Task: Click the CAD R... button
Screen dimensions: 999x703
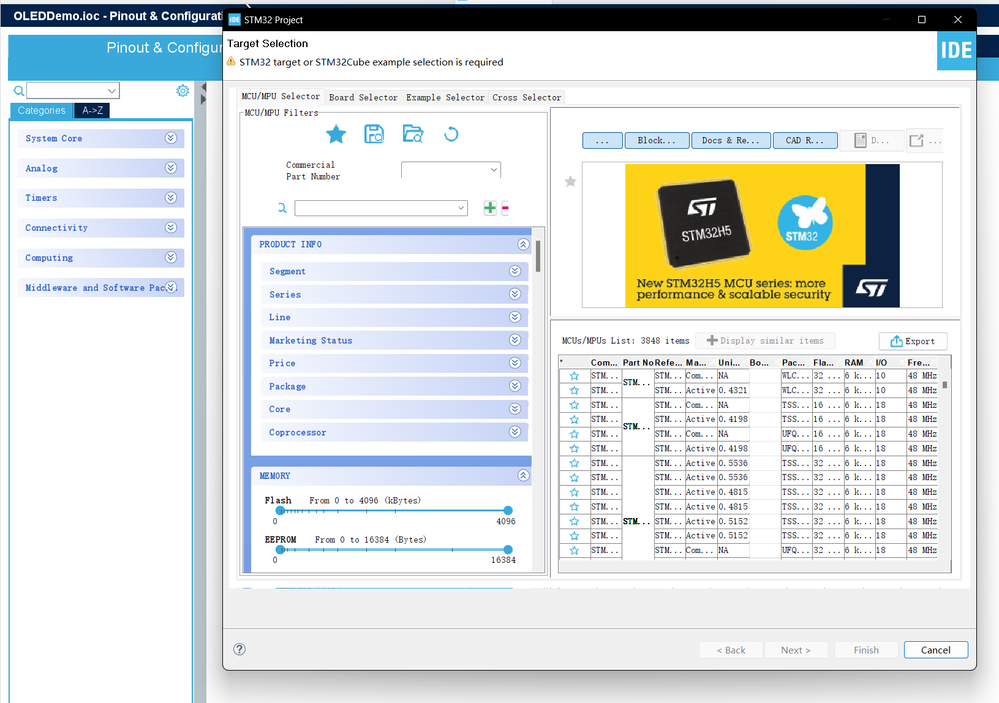Action: [805, 140]
